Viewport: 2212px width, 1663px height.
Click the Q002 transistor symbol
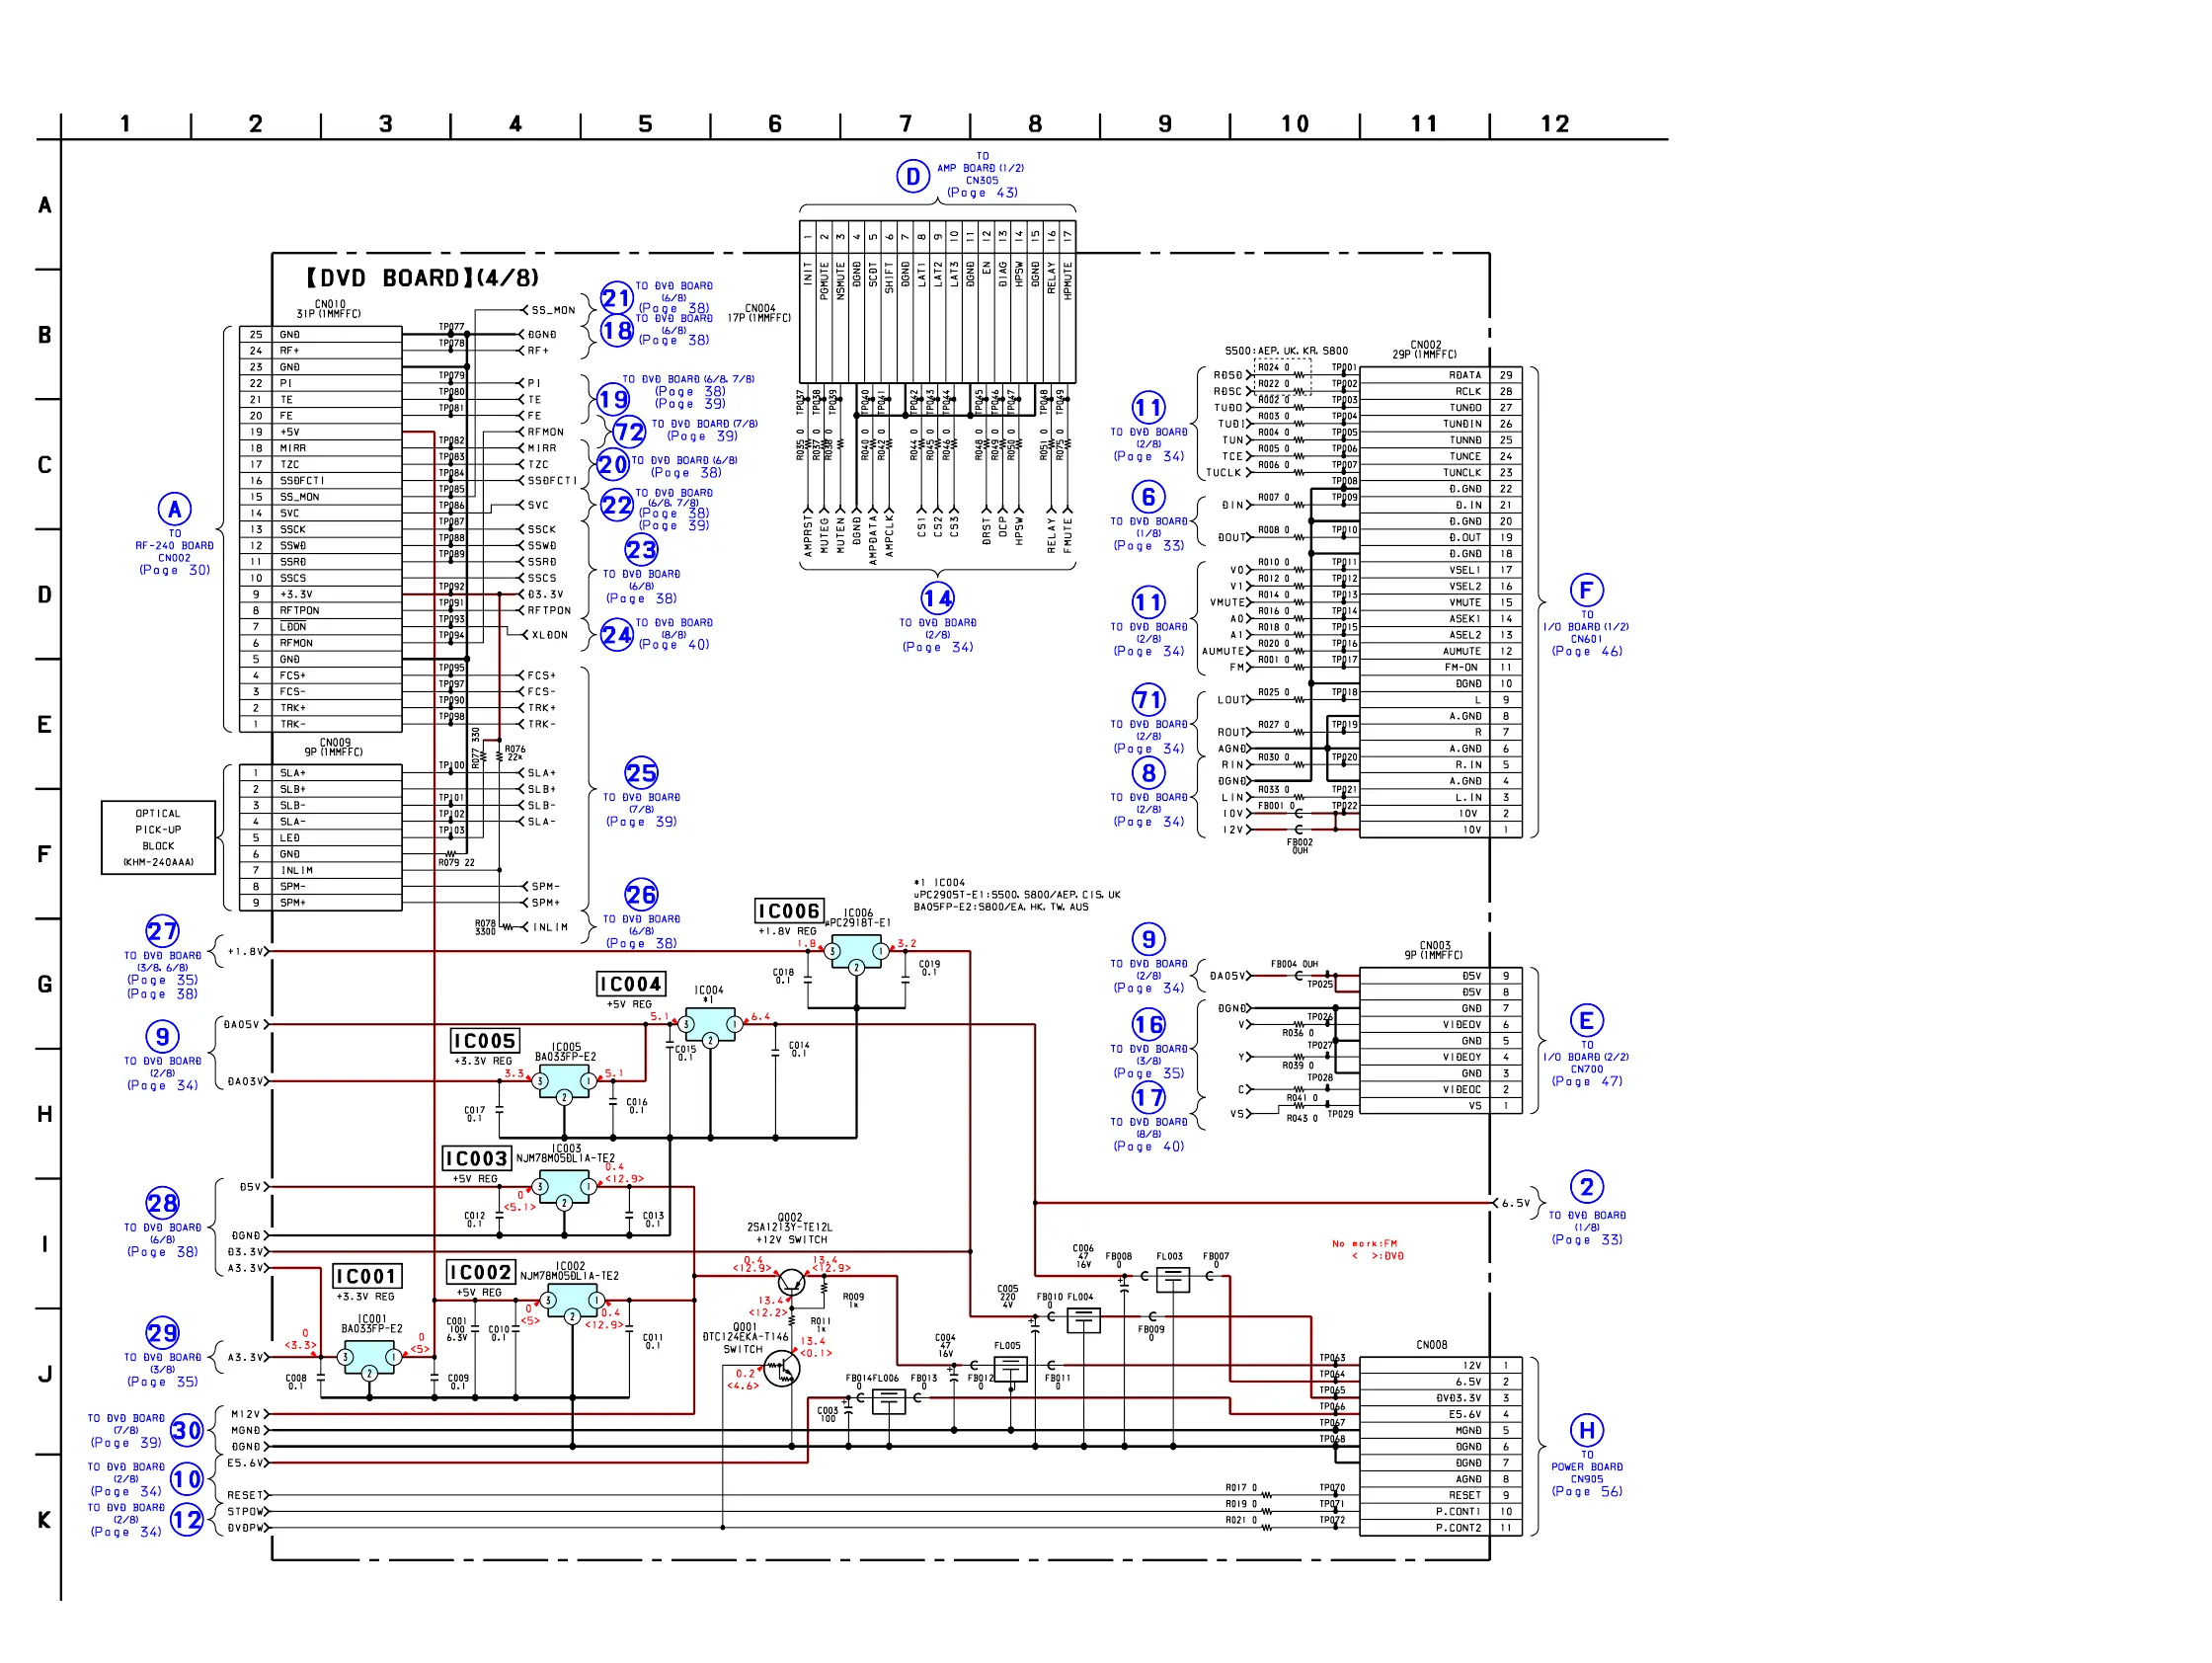click(x=791, y=1282)
